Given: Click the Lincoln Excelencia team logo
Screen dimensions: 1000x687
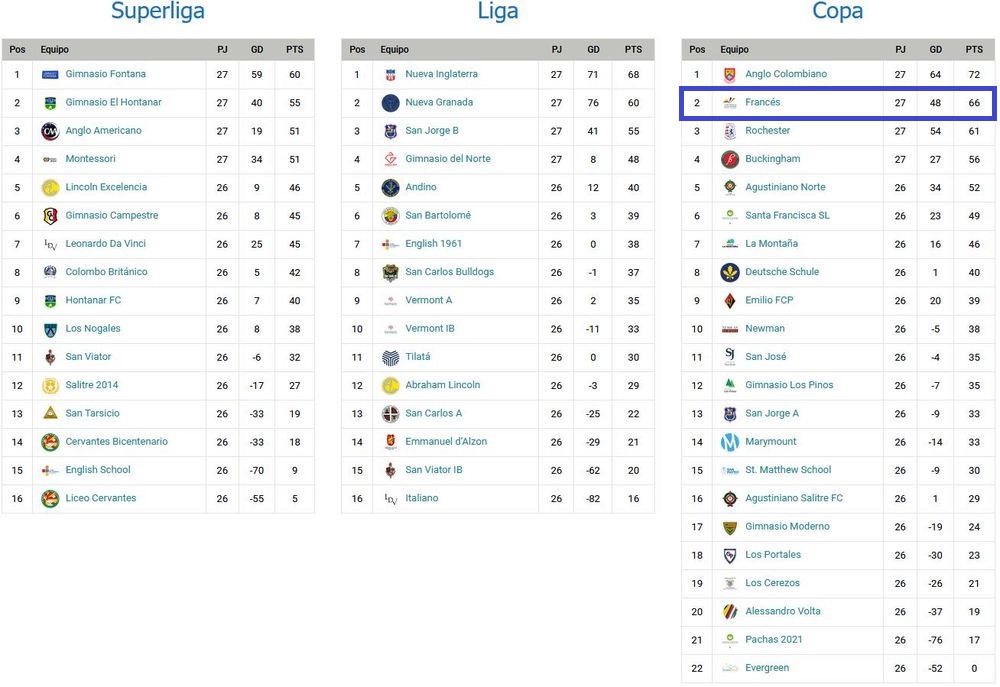Looking at the screenshot, I should pyautogui.click(x=50, y=187).
